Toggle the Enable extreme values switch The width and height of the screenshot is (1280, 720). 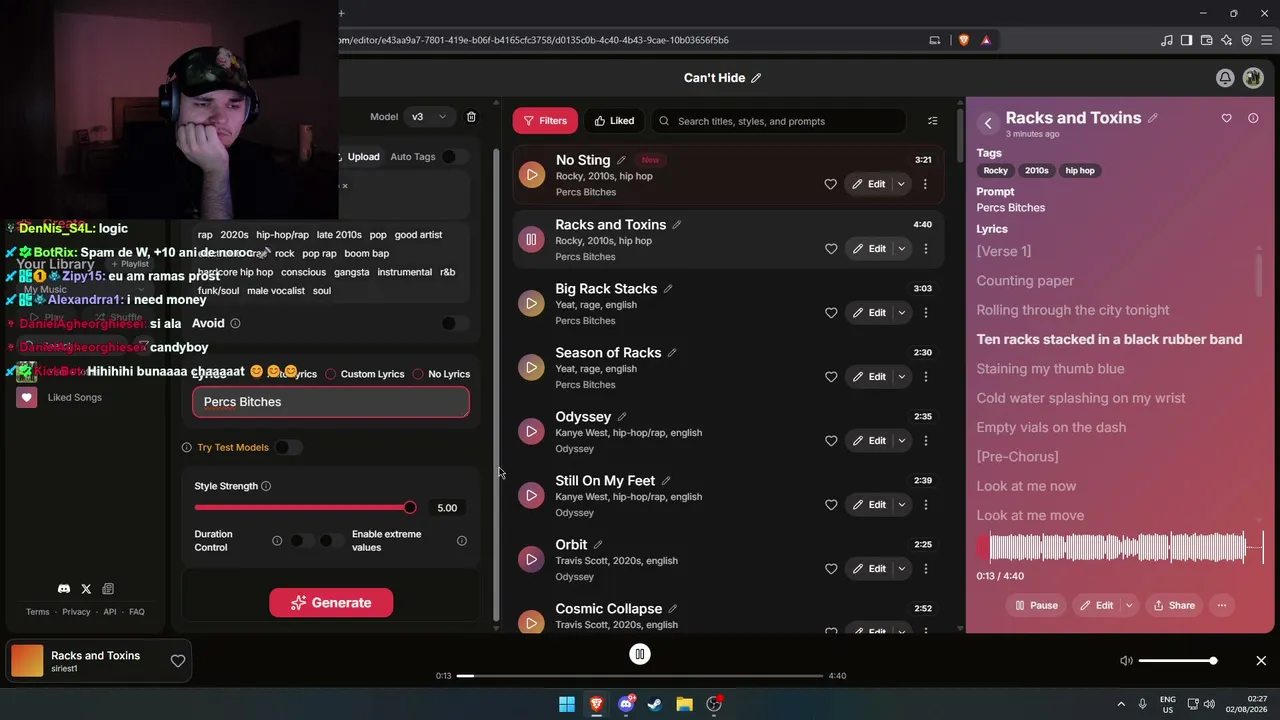point(332,541)
